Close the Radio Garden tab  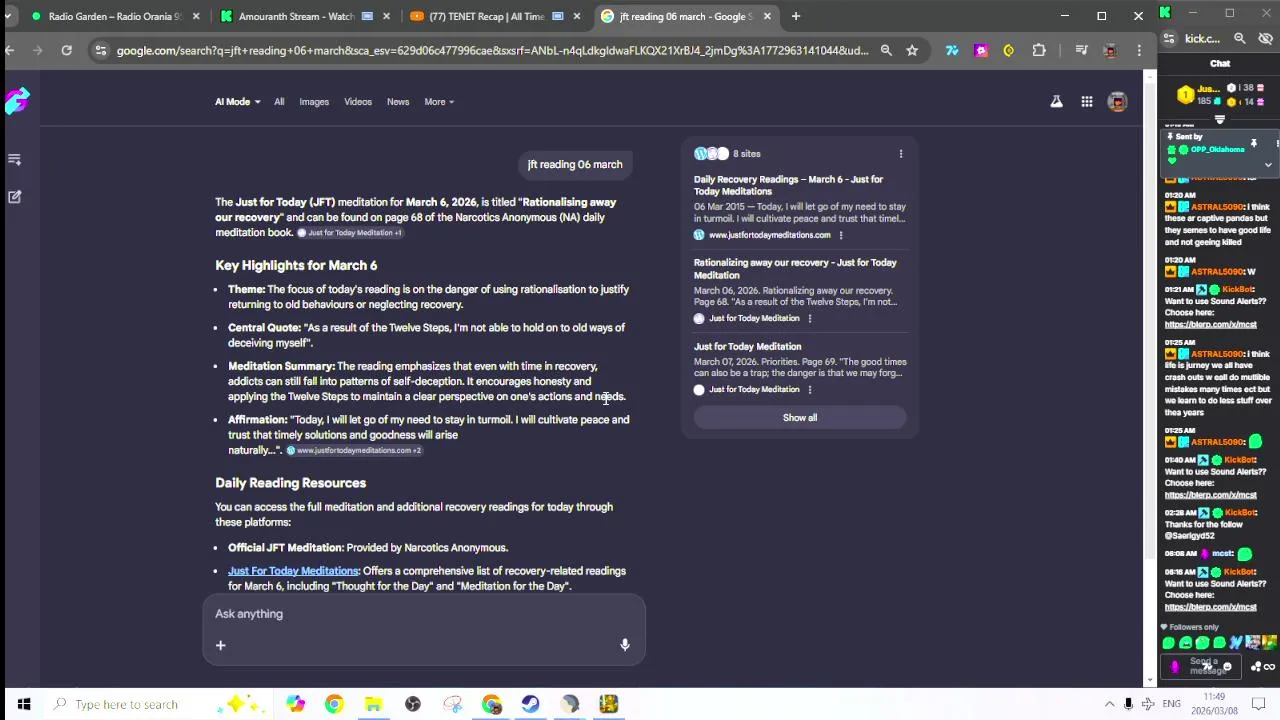pyautogui.click(x=196, y=16)
